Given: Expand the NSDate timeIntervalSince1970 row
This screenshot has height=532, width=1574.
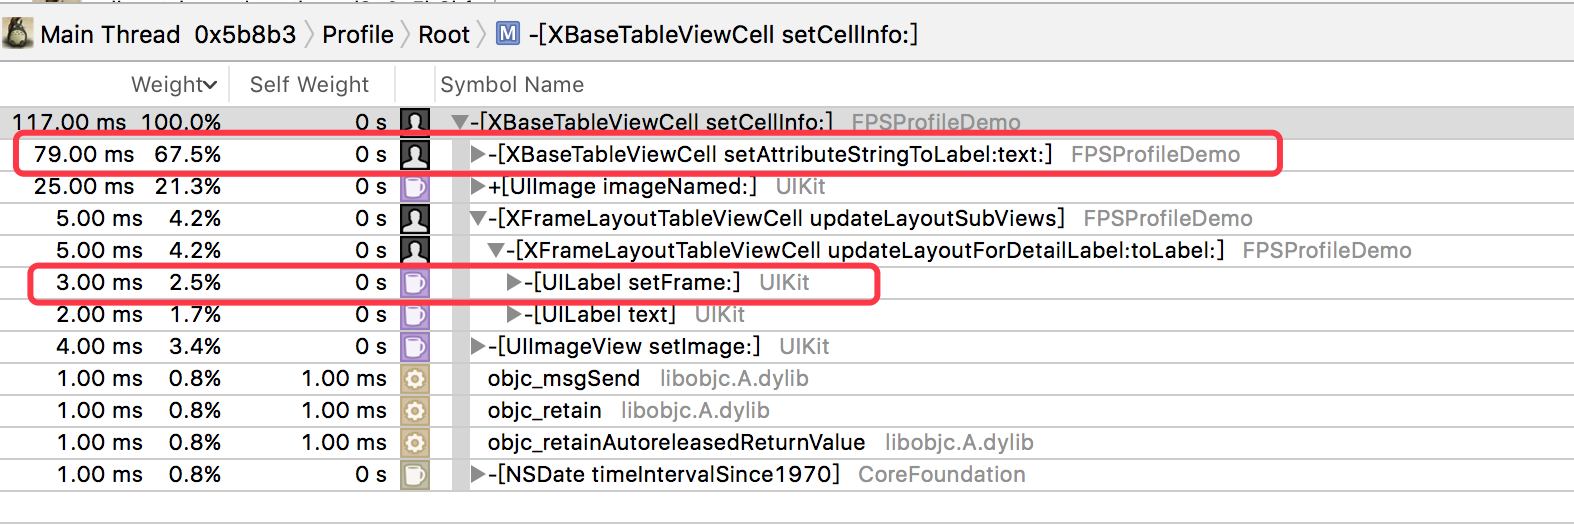Looking at the screenshot, I should (x=478, y=475).
